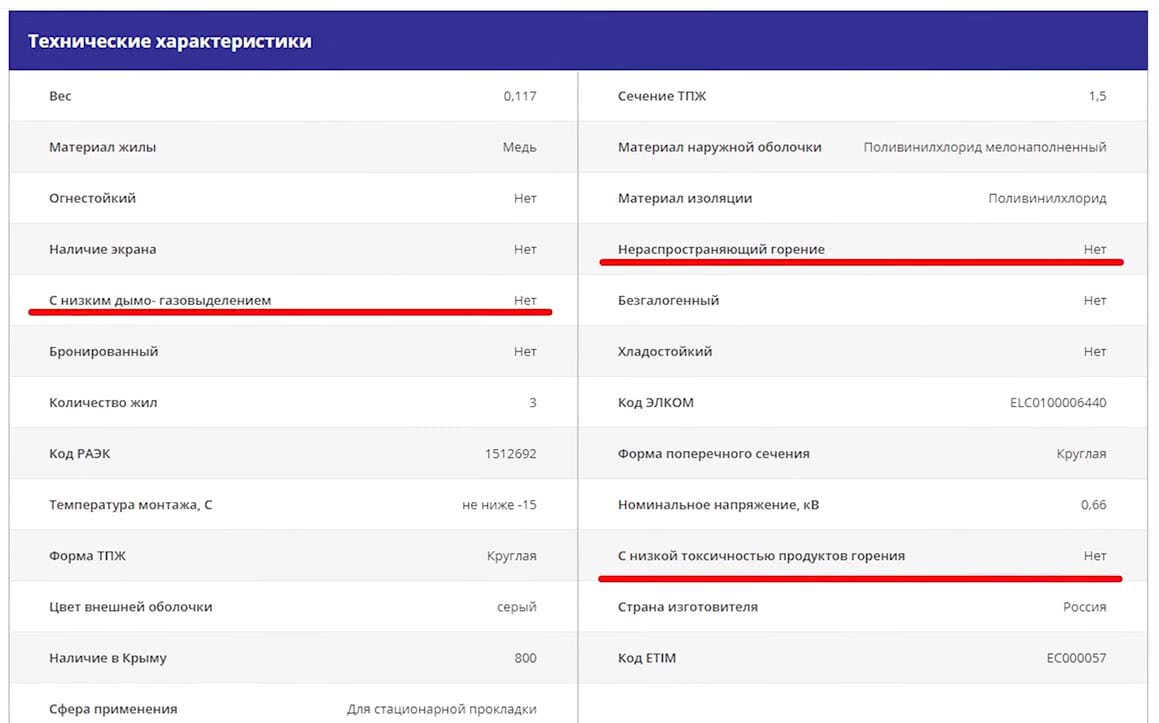Click the "Технические характеристики" header
Image resolution: width=1159 pixels, height=723 pixels.
click(169, 41)
